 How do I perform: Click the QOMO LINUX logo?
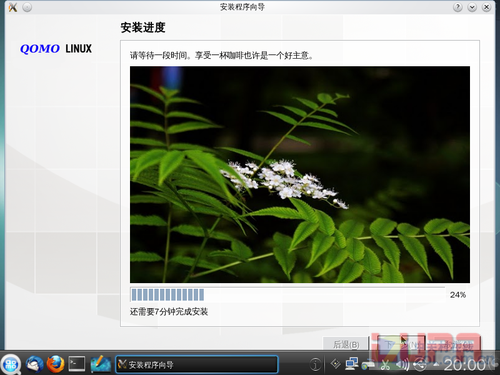[56, 49]
